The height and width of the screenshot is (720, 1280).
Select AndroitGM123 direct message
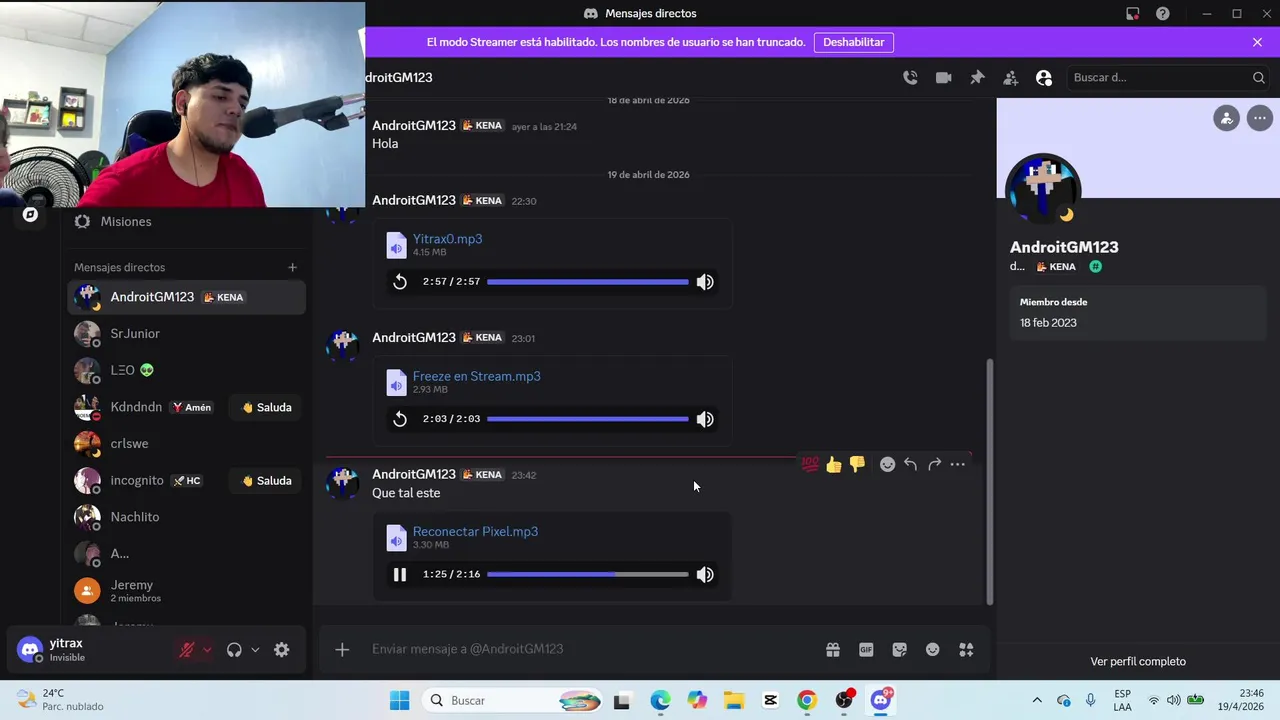pyautogui.click(x=187, y=297)
